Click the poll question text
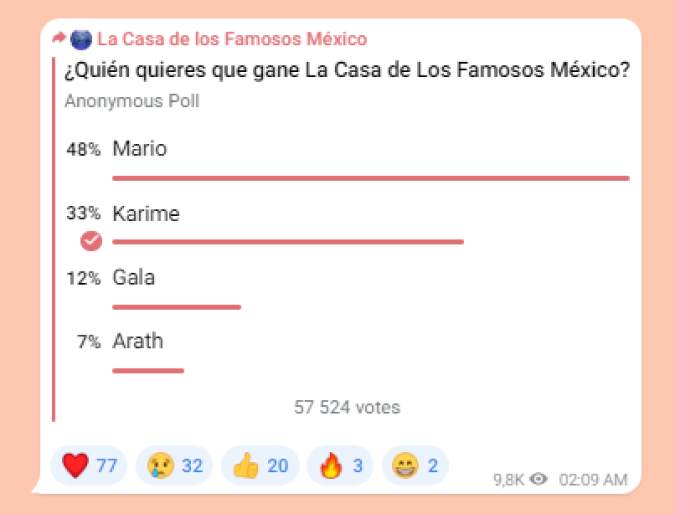Image resolution: width=675 pixels, height=514 pixels. pos(347,70)
